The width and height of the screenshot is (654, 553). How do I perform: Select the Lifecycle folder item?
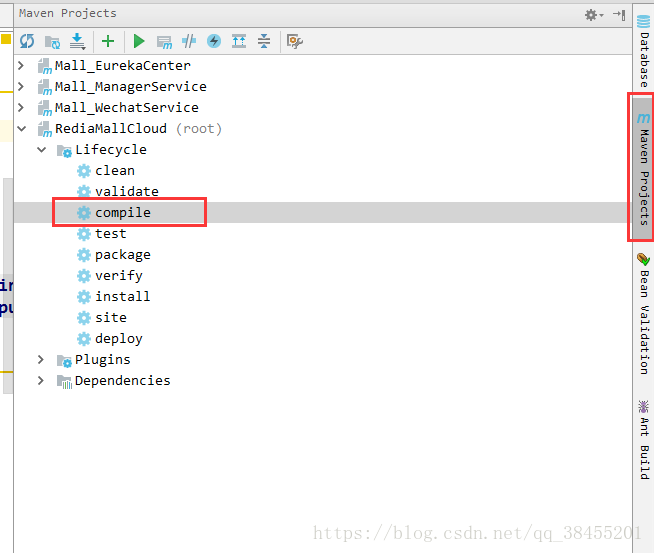click(x=111, y=149)
